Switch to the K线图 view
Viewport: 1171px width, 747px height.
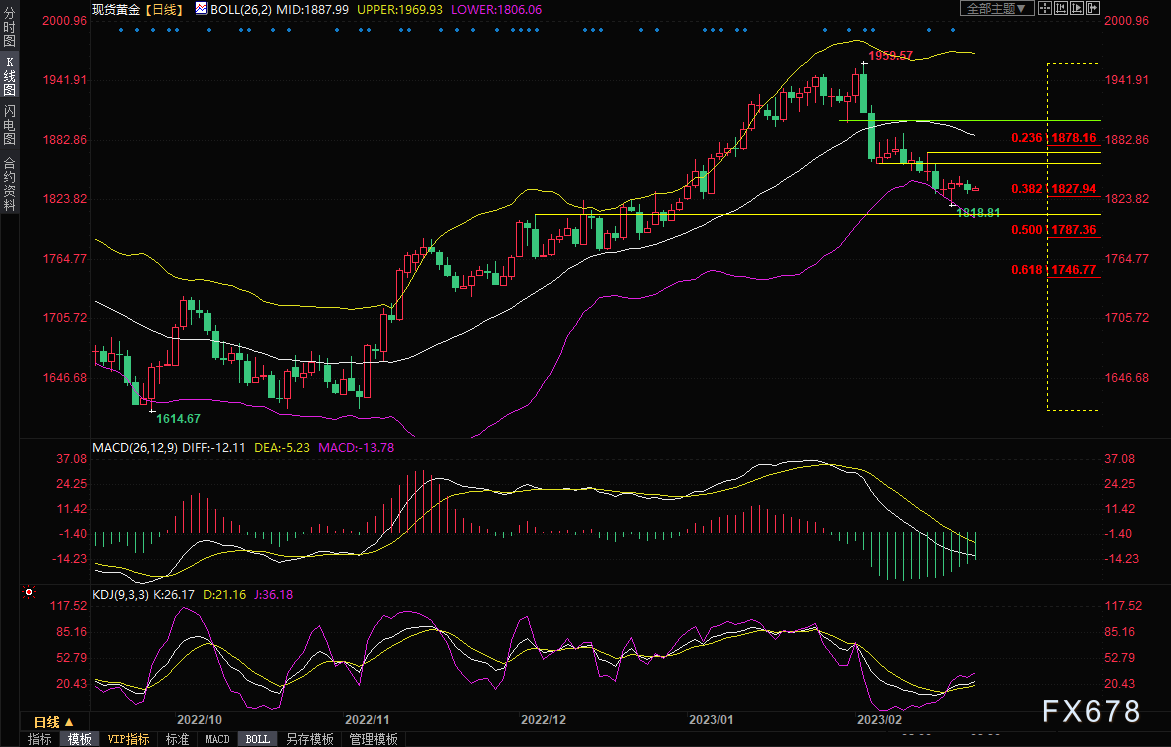10,76
